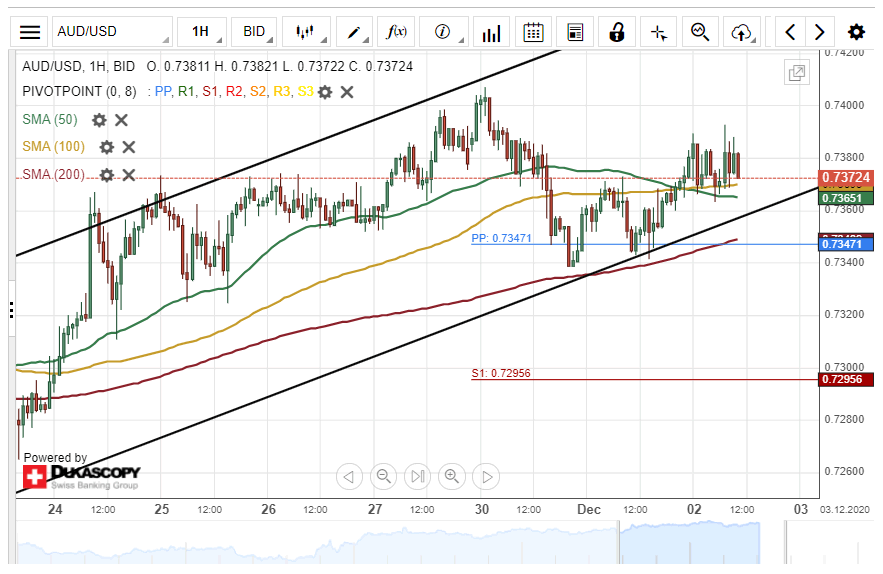Click the zoom in button below chart
This screenshot has height=574, width=883.
(452, 476)
